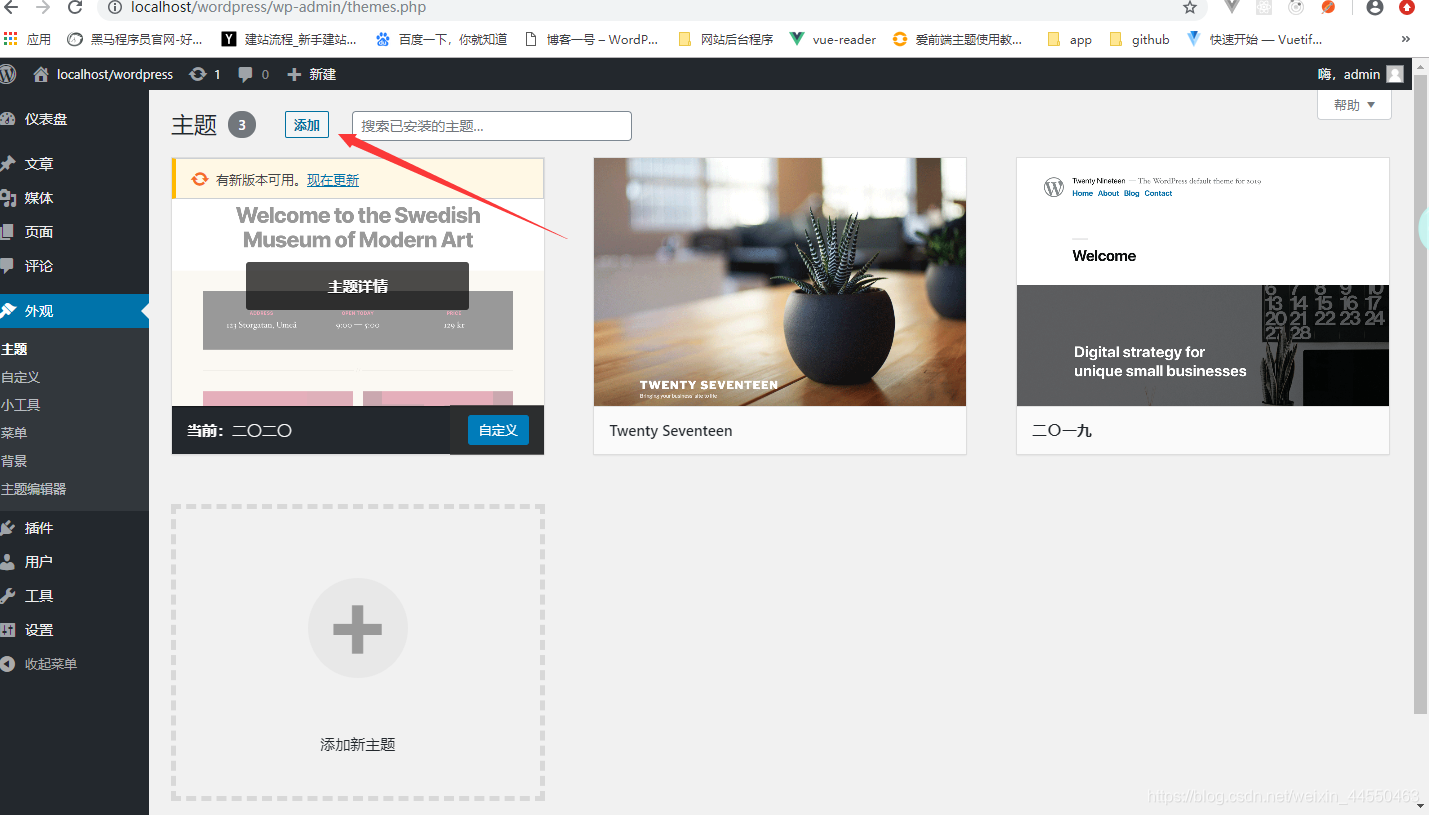
Task: Open the 建站流程 bookmark
Action: coord(289,40)
